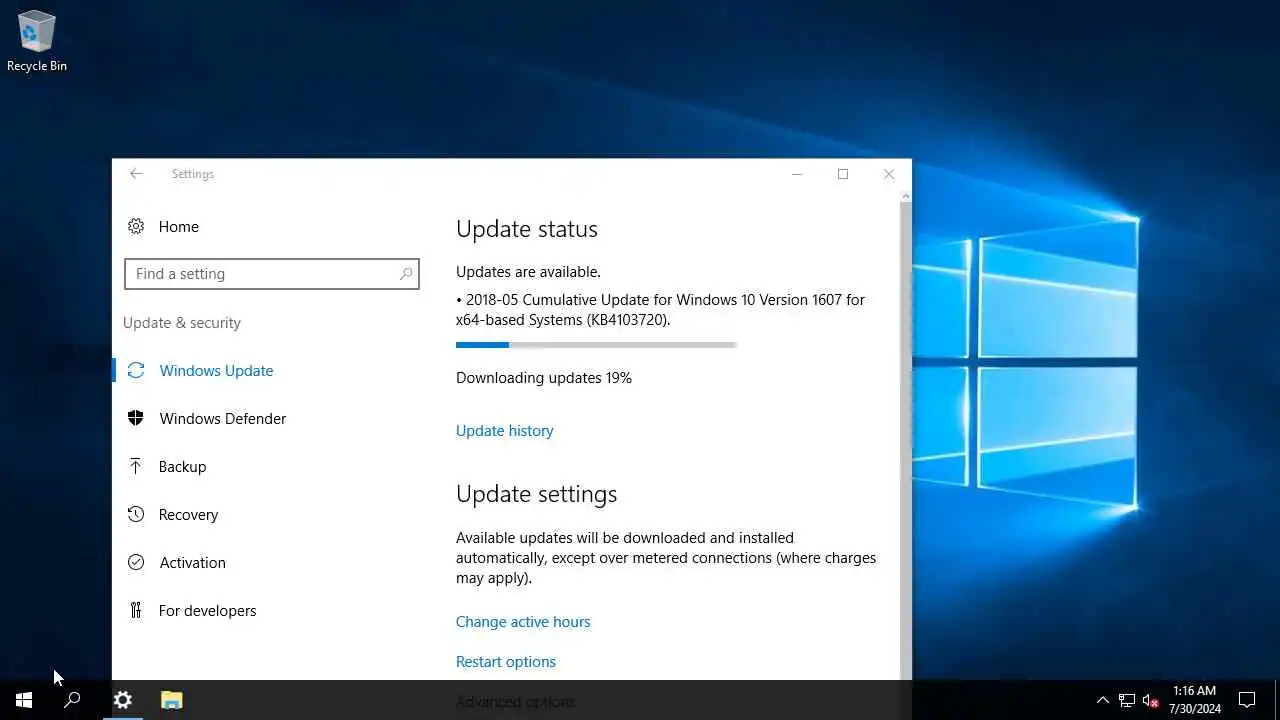Select Activation in the sidebar

coord(192,563)
